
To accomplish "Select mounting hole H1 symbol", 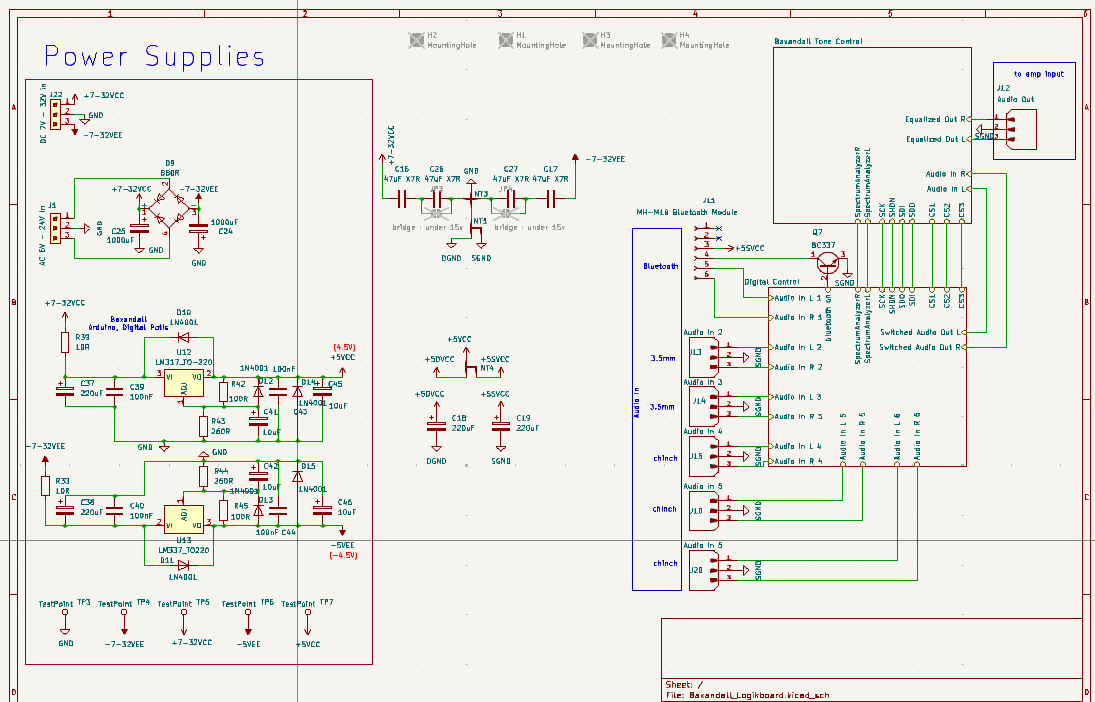I will click(x=506, y=41).
